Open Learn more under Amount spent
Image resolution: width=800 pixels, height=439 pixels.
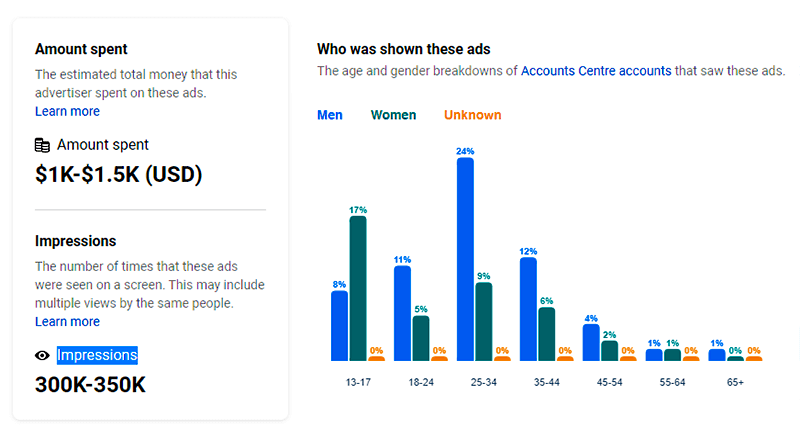(67, 111)
